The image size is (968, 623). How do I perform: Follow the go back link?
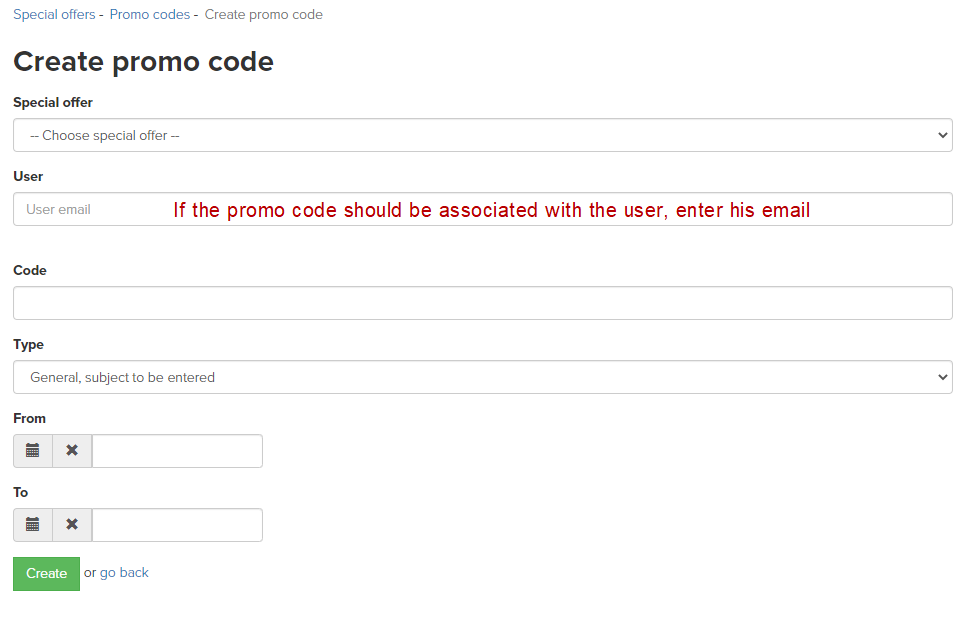[124, 573]
